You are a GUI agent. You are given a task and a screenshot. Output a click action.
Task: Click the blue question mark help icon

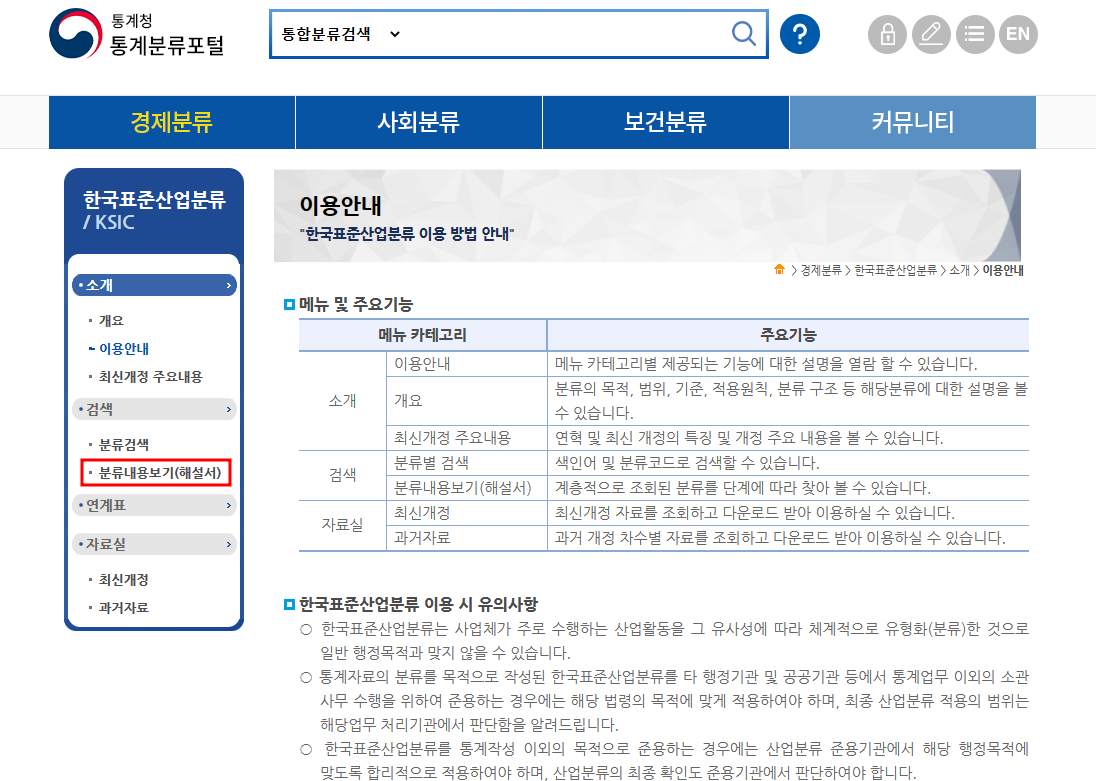[x=800, y=34]
